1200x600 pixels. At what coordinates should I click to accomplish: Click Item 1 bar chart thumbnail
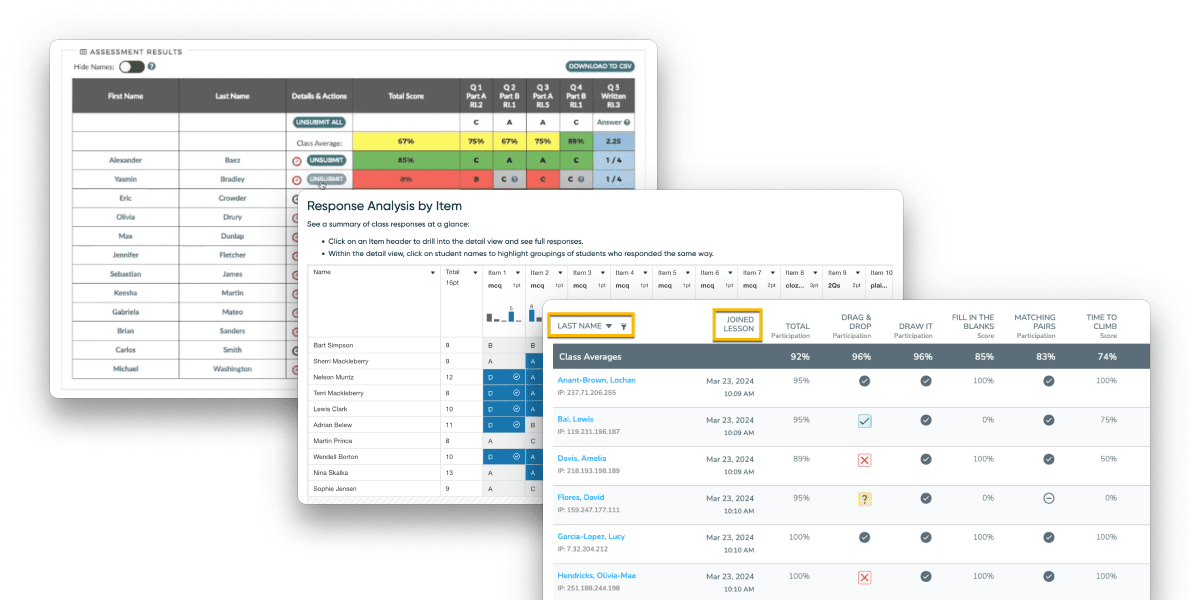505,313
